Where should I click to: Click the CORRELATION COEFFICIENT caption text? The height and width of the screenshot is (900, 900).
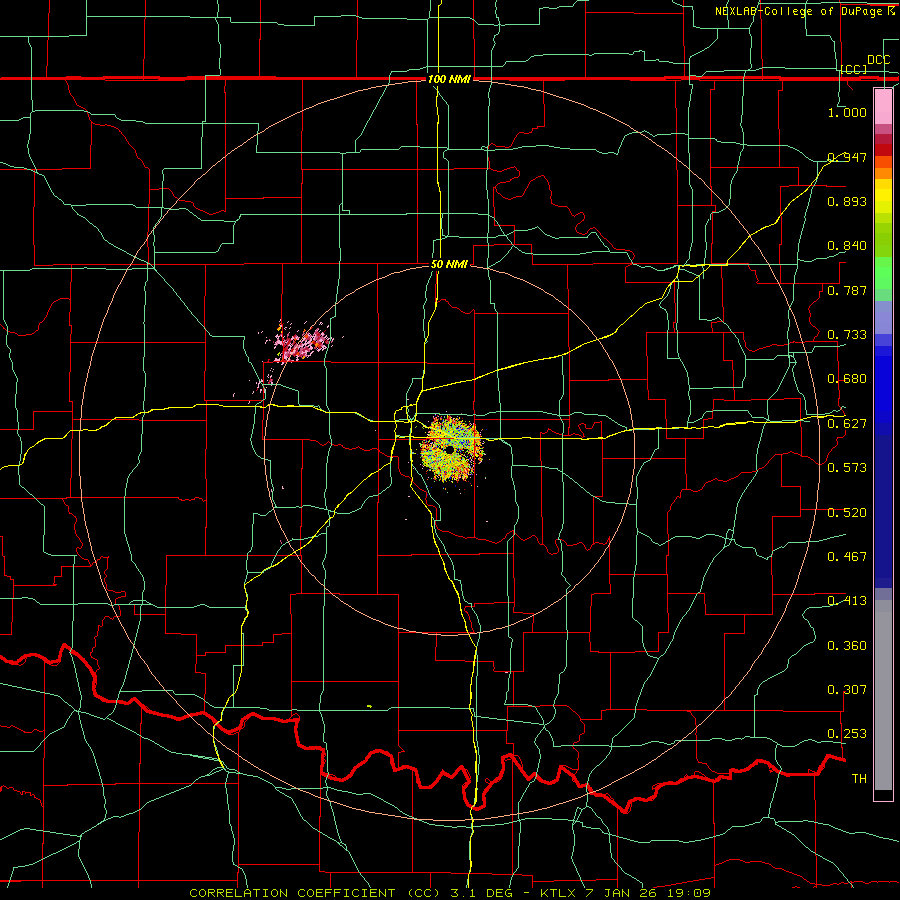tap(292, 893)
